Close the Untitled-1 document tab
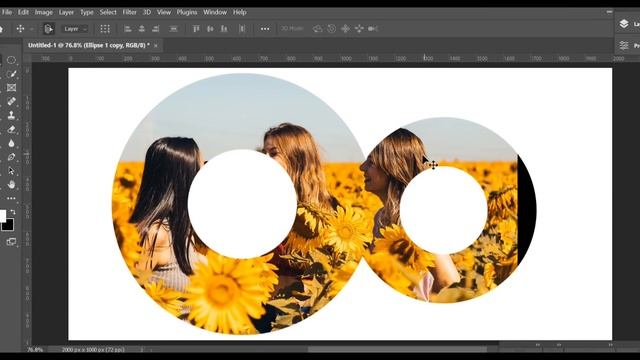This screenshot has height=360, width=640. pos(156,46)
